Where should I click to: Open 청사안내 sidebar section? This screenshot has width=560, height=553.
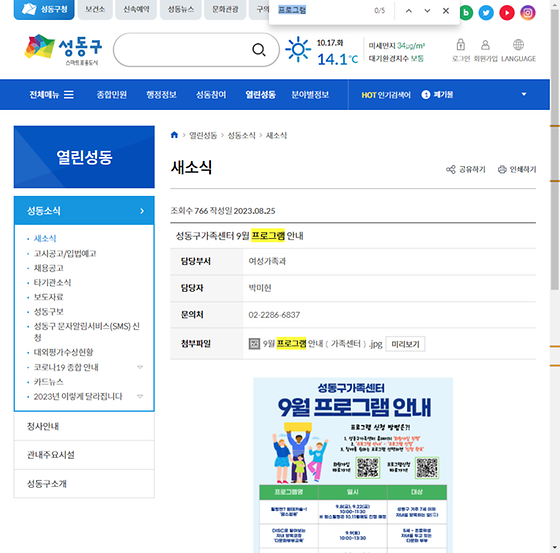[x=84, y=426]
